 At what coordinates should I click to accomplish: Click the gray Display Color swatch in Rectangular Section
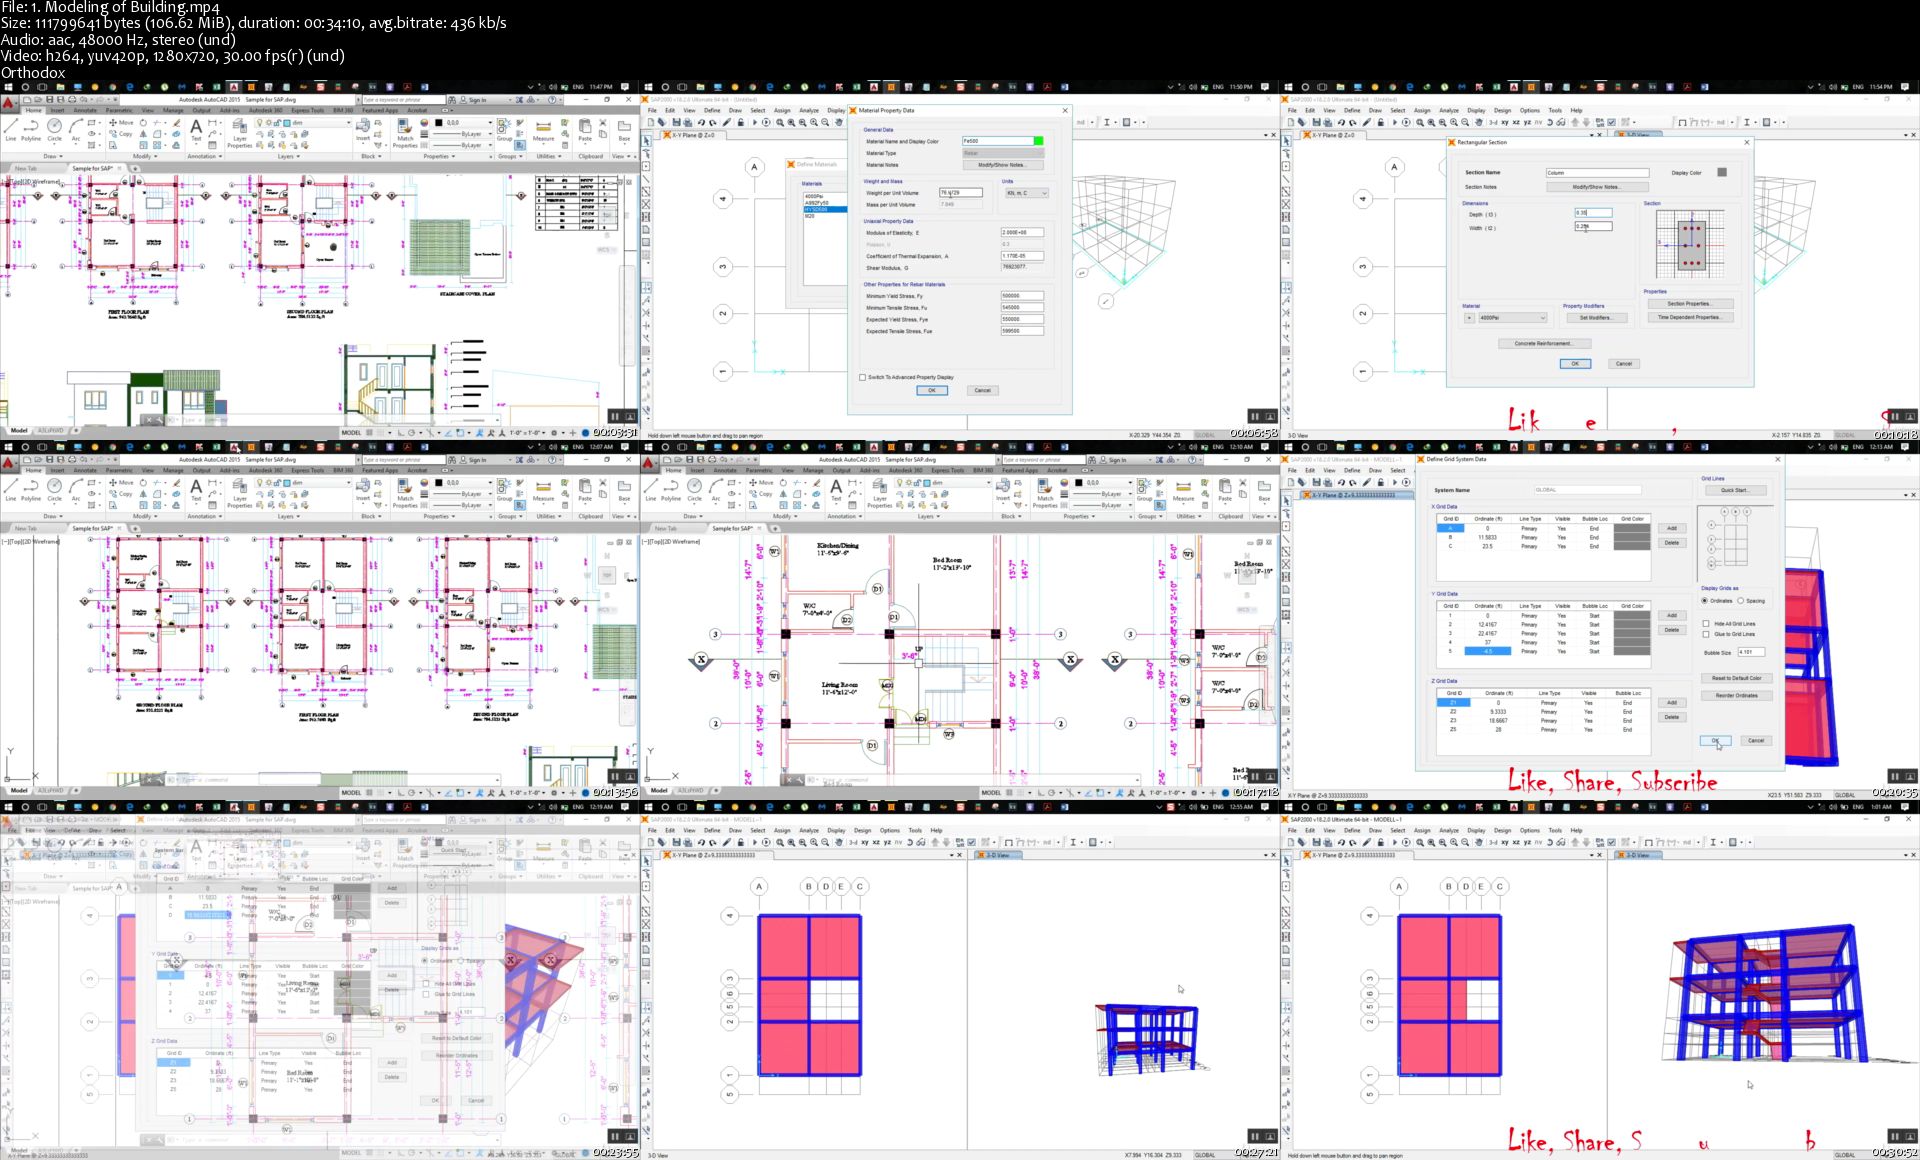coord(1722,172)
